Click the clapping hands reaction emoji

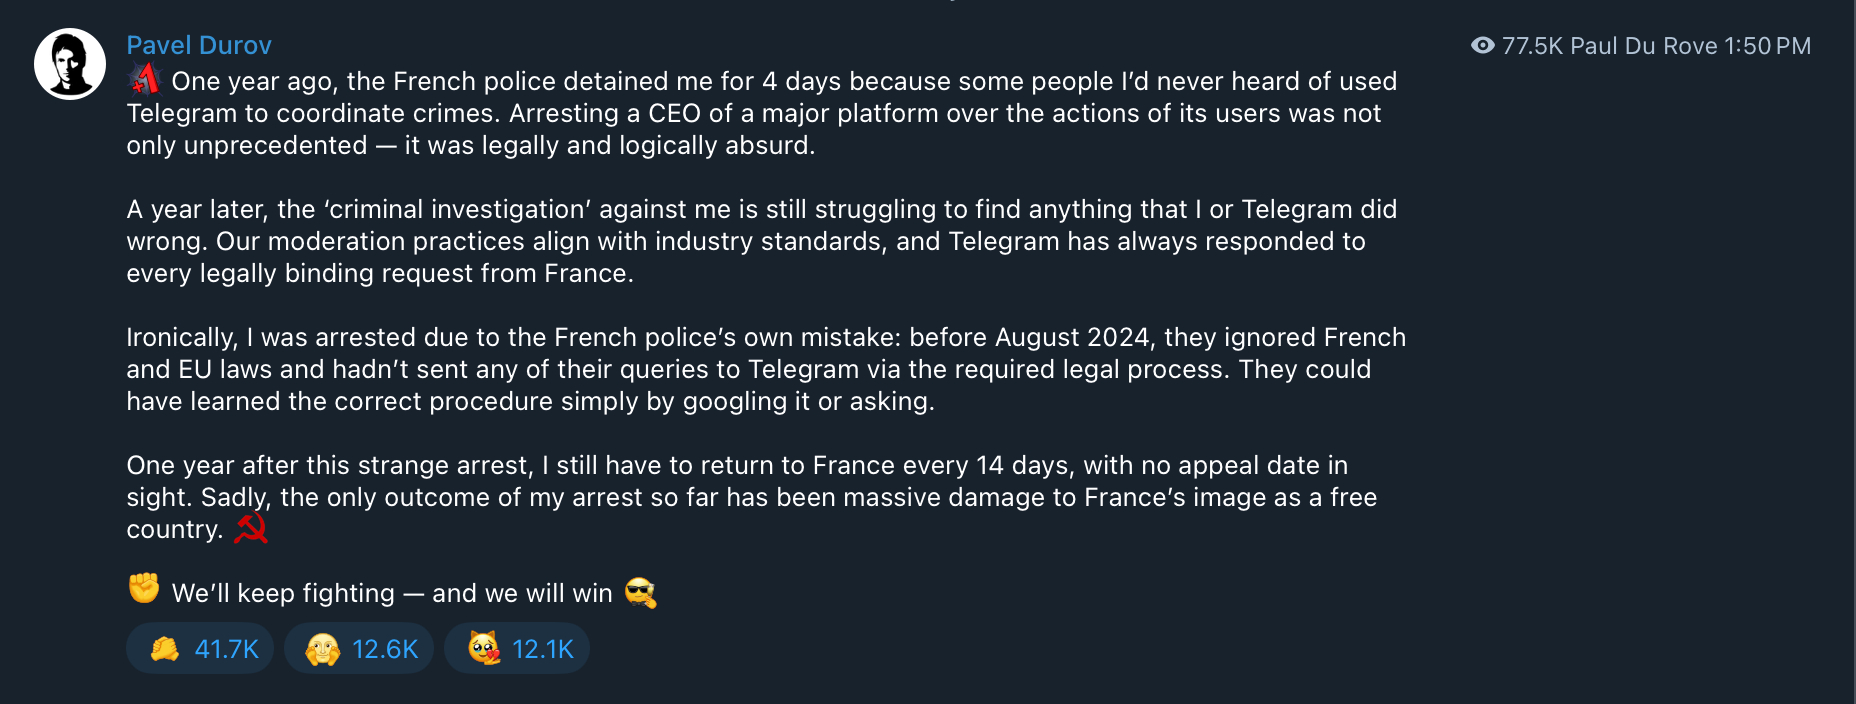[162, 648]
